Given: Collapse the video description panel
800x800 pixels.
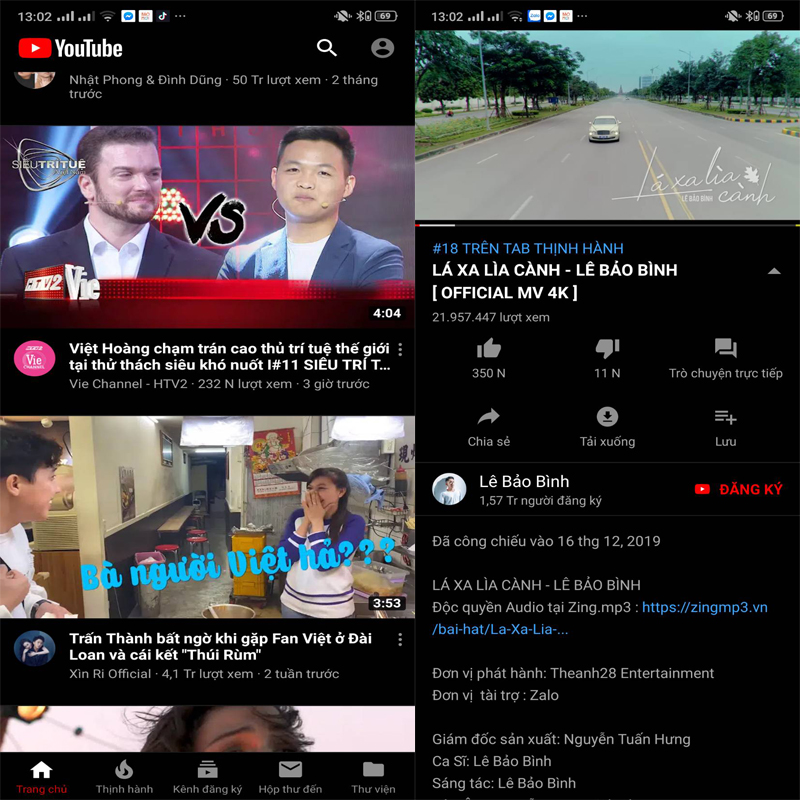Looking at the screenshot, I should (x=771, y=270).
